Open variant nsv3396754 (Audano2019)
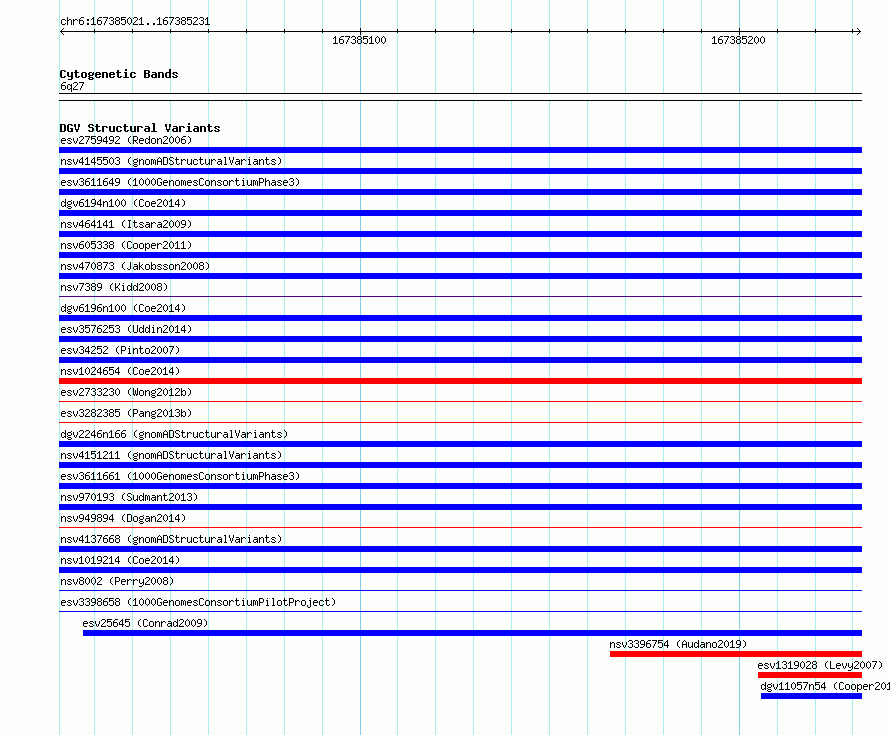Viewport: 890px width, 735px height. tap(678, 644)
